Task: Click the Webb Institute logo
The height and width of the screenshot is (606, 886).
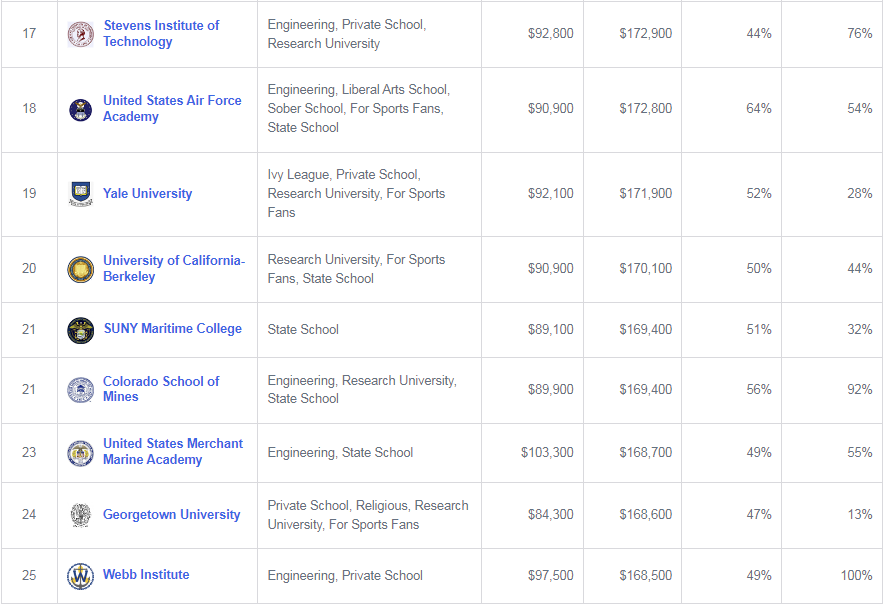Action: [x=80, y=576]
